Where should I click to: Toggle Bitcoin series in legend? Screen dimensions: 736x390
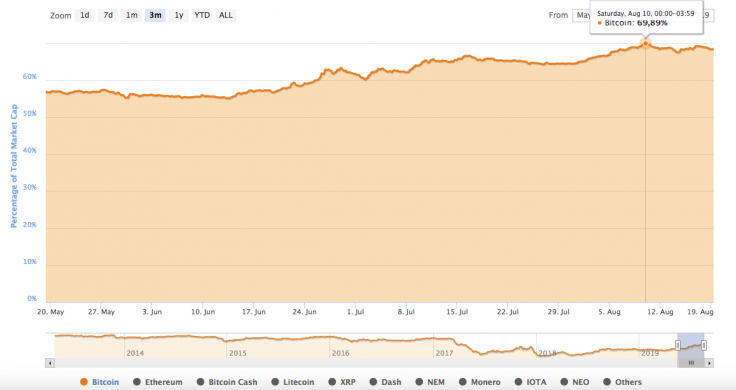point(100,382)
